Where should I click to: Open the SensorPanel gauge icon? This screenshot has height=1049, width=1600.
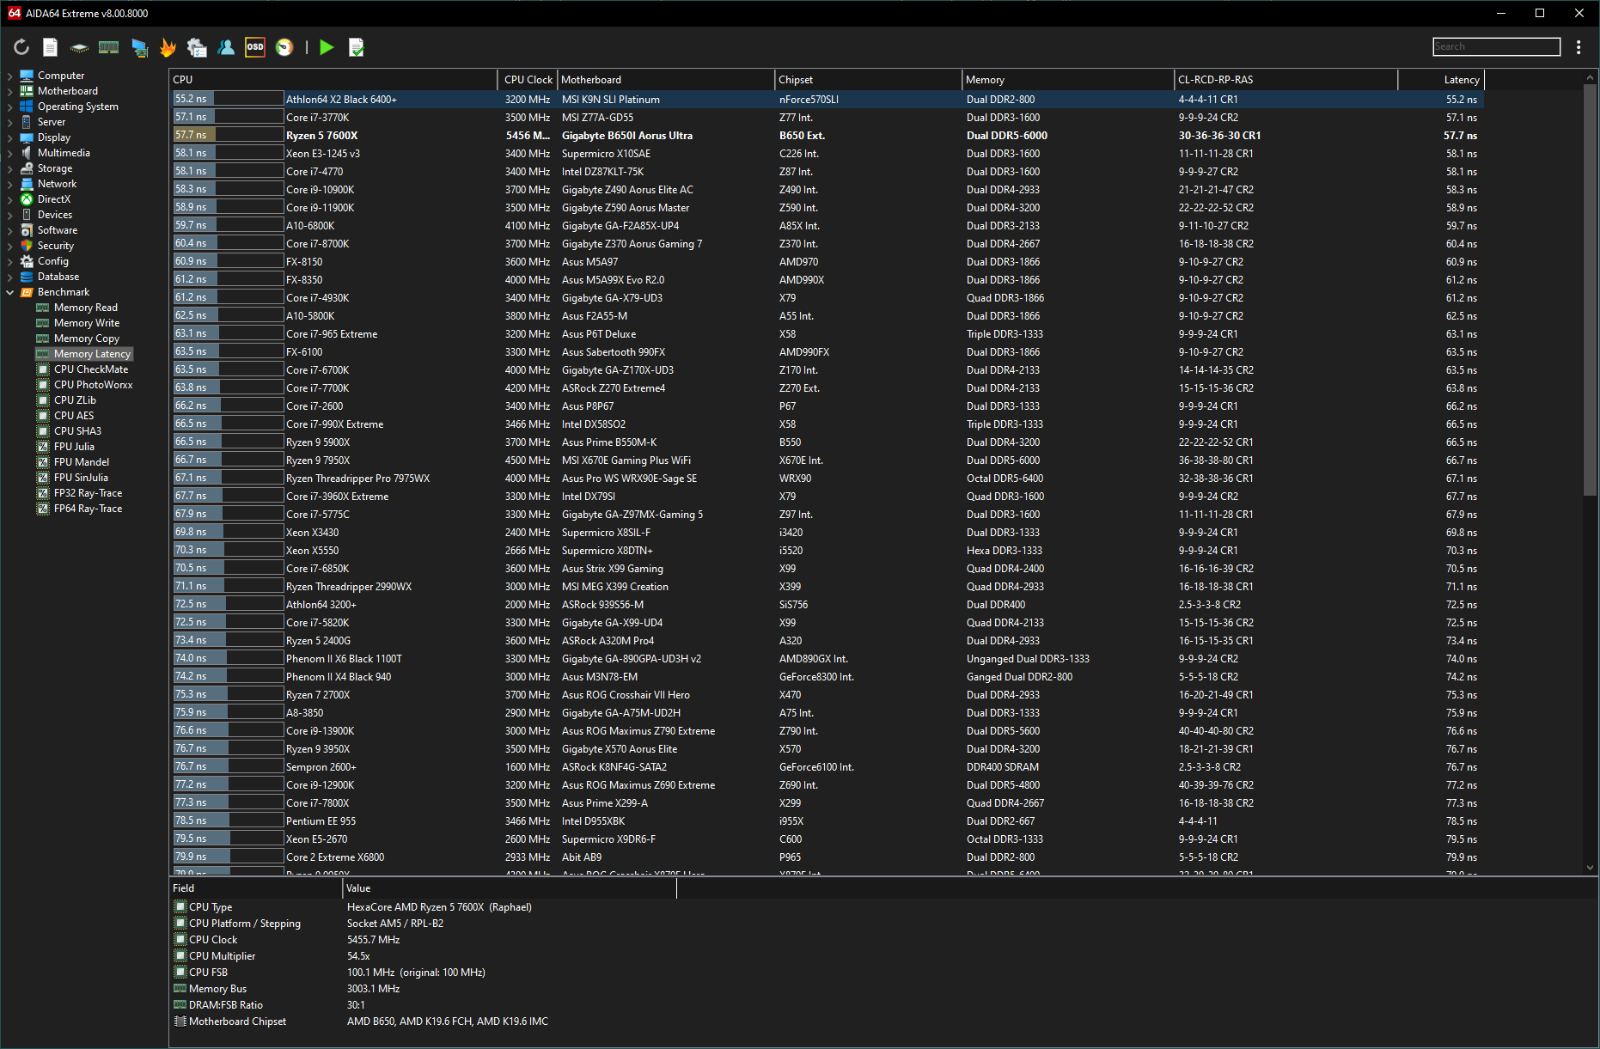point(285,47)
